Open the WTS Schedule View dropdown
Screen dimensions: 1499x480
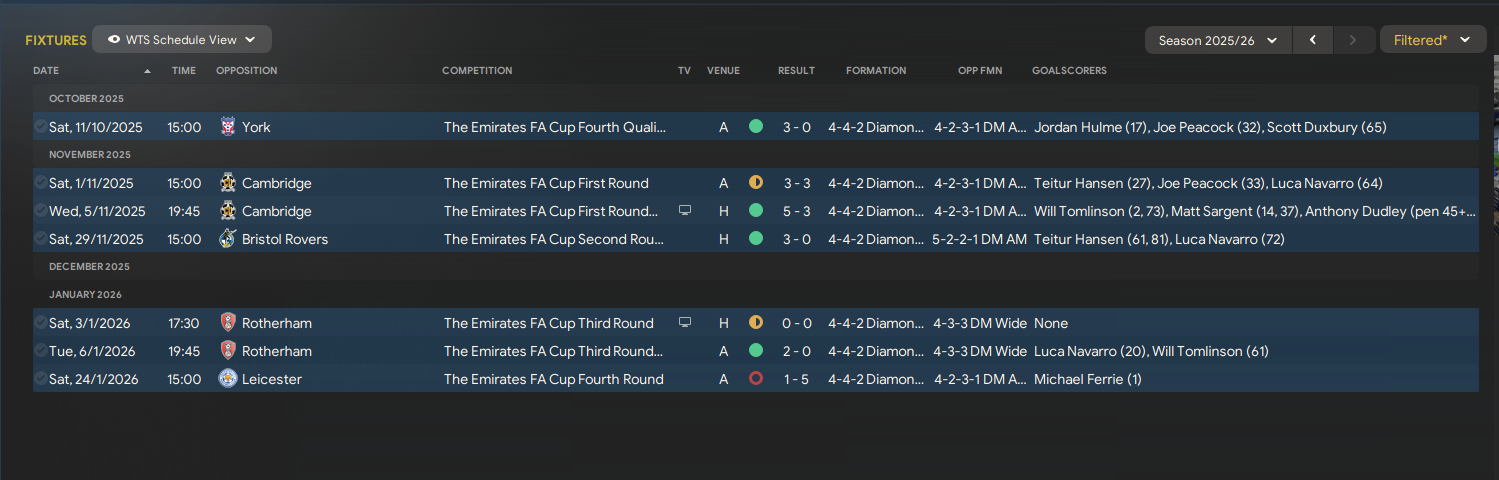coord(182,40)
